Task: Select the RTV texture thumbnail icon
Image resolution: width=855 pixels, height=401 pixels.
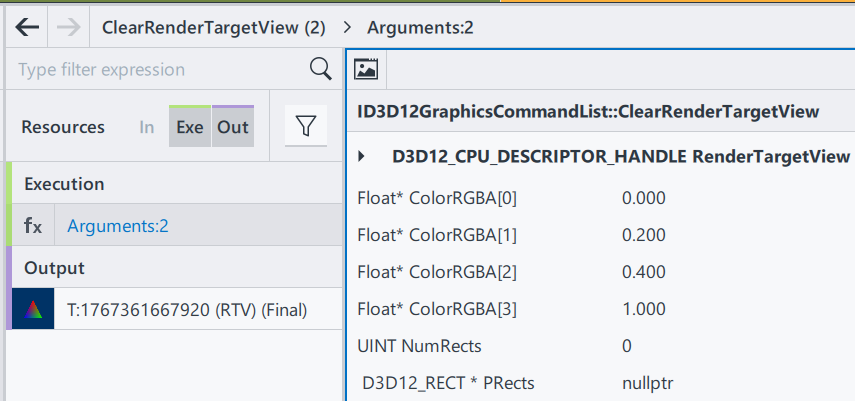Action: point(34,310)
